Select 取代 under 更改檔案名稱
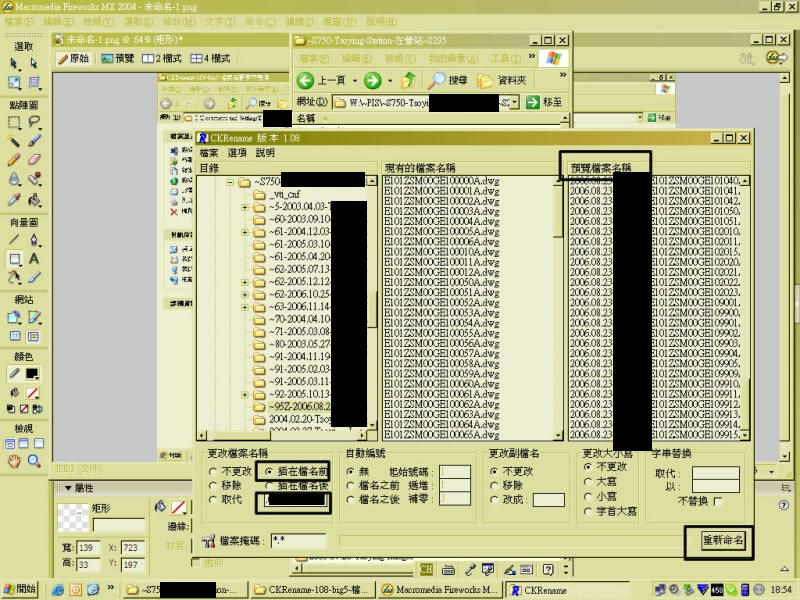800x600 pixels. point(225,499)
